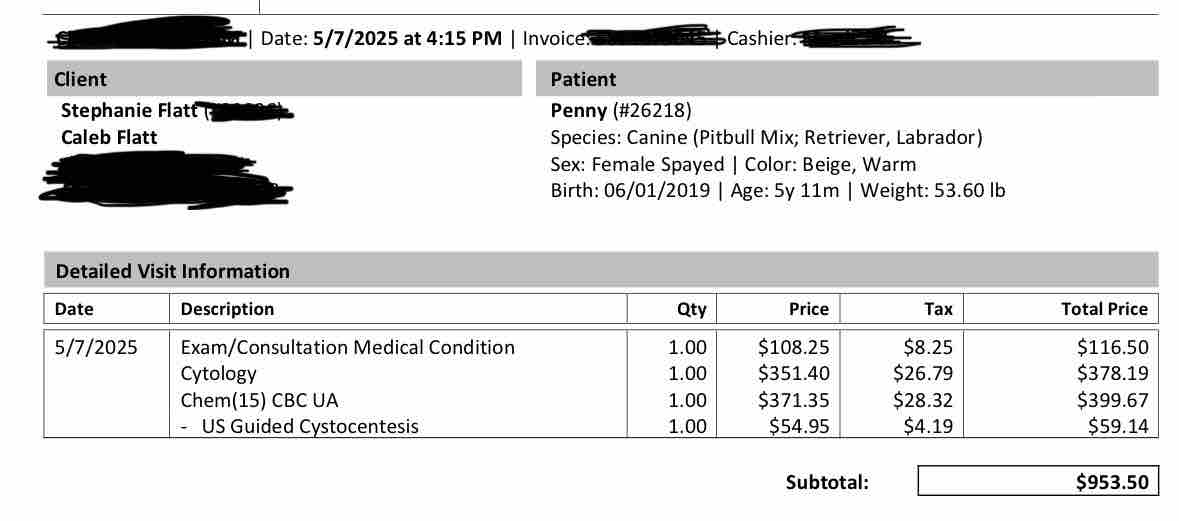Click the client name Caleb Flatt
Screen dimensions: 1179x521
[x=110, y=138]
